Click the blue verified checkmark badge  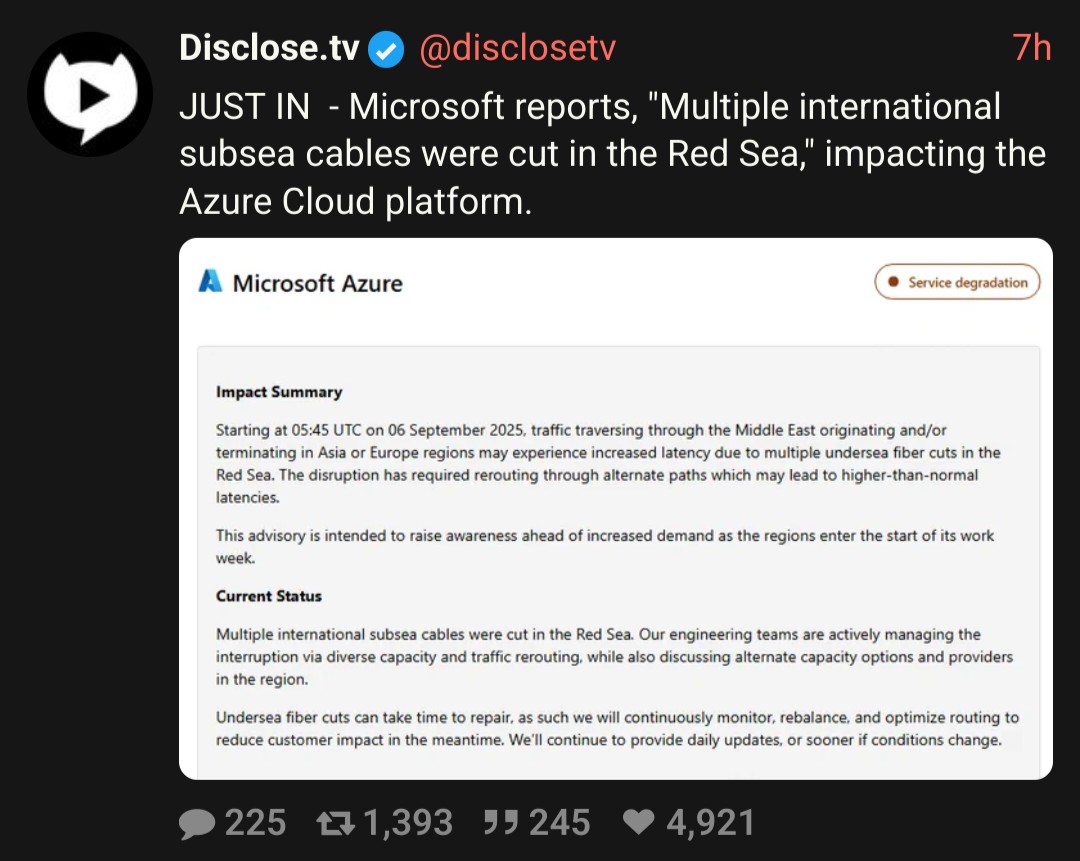[387, 49]
